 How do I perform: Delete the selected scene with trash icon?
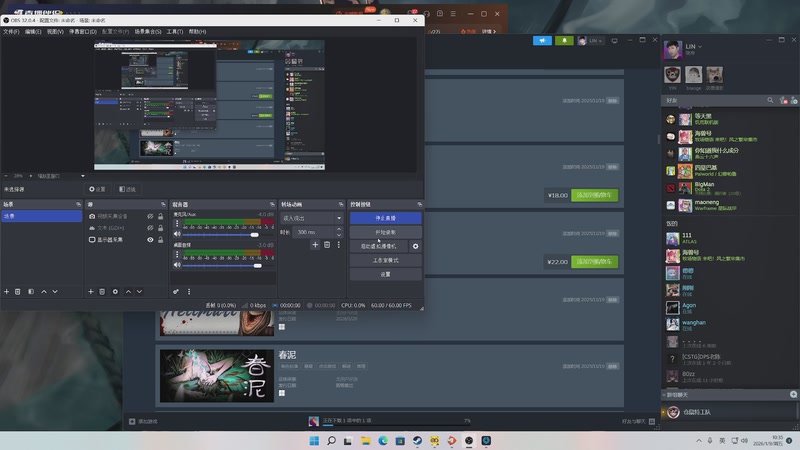point(17,291)
